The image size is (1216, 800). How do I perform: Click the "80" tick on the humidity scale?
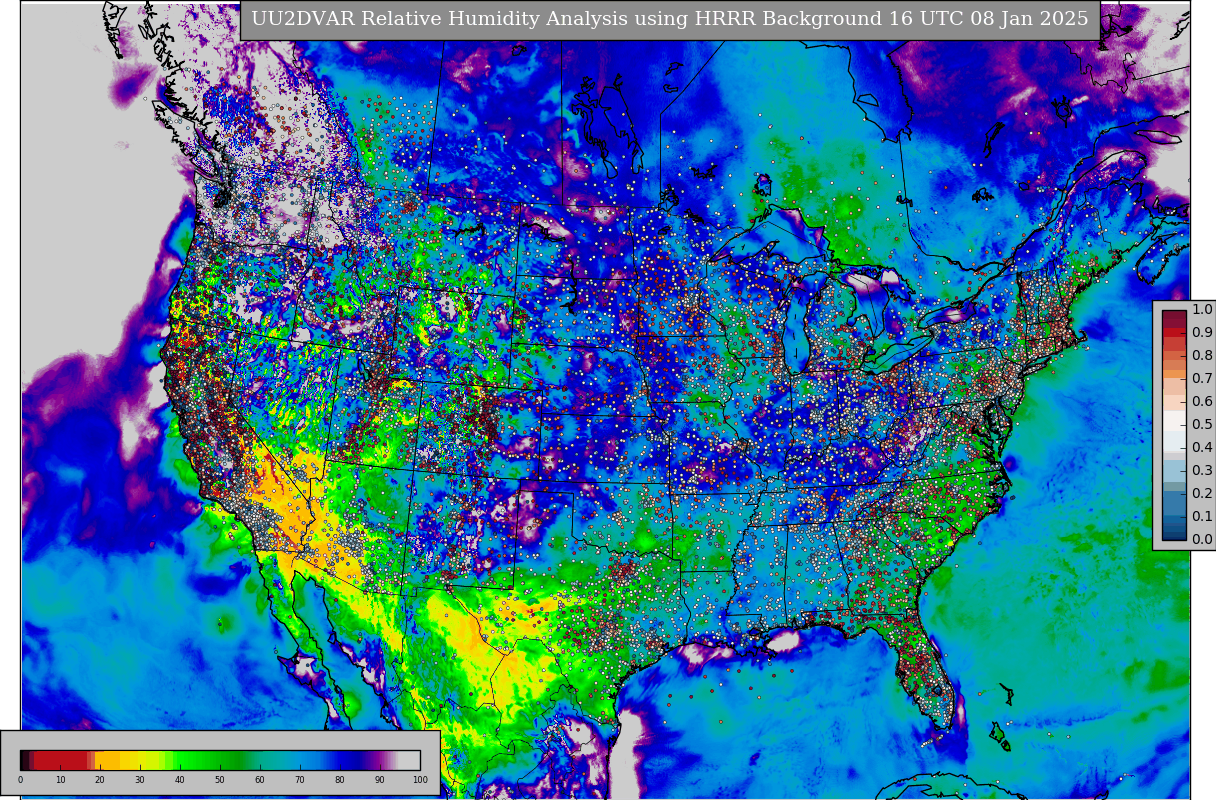(x=340, y=779)
